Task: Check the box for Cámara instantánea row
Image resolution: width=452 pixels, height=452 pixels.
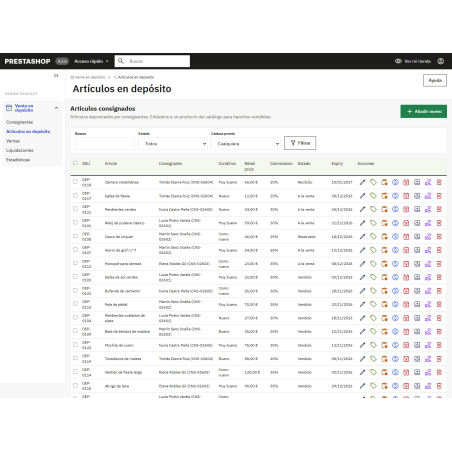Action: click(75, 182)
